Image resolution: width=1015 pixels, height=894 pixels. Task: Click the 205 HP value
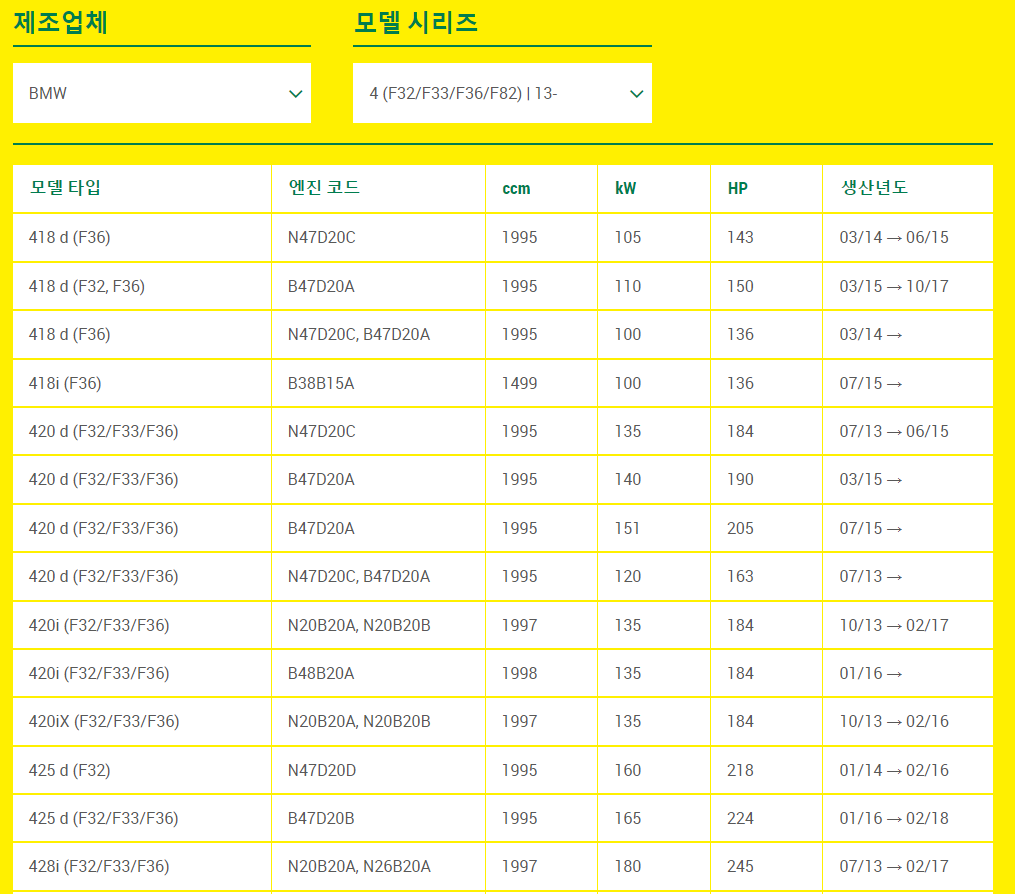click(x=741, y=528)
